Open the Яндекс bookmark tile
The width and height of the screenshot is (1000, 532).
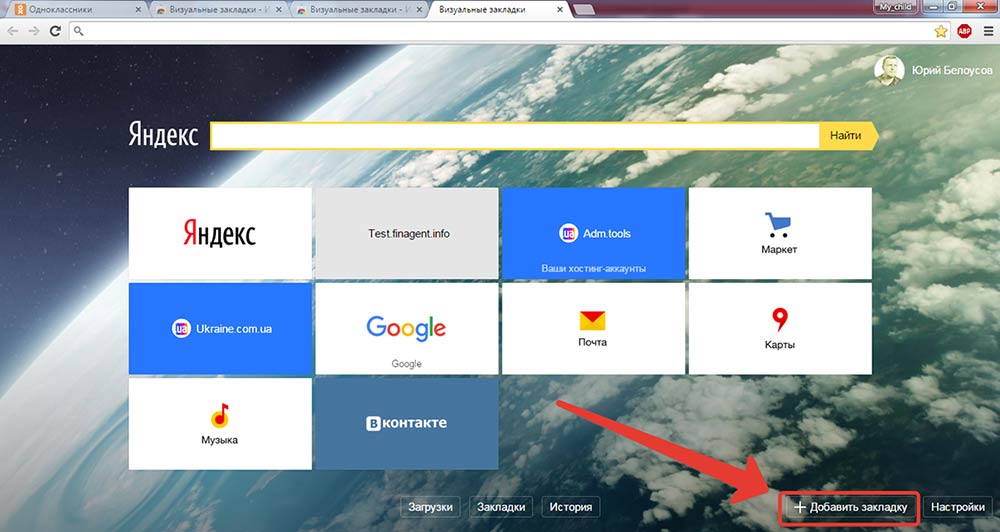[x=220, y=233]
